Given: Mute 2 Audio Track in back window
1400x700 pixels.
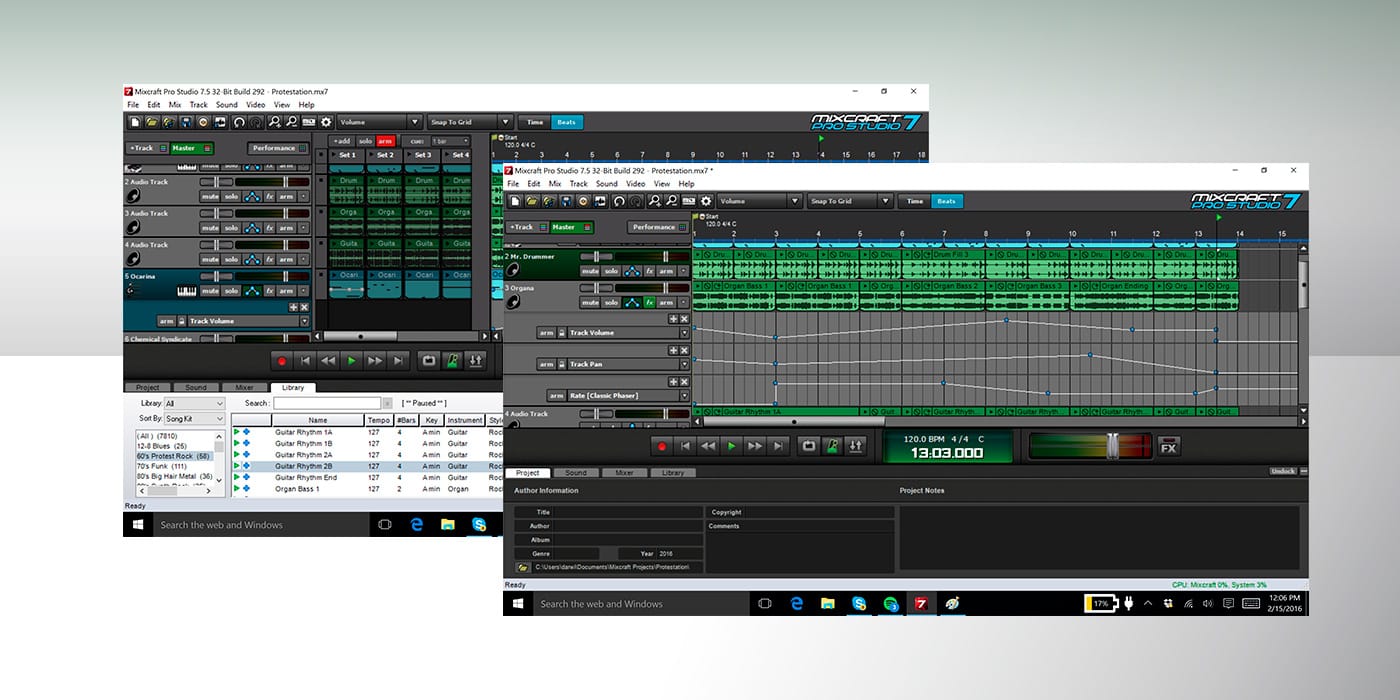Looking at the screenshot, I should point(210,196).
